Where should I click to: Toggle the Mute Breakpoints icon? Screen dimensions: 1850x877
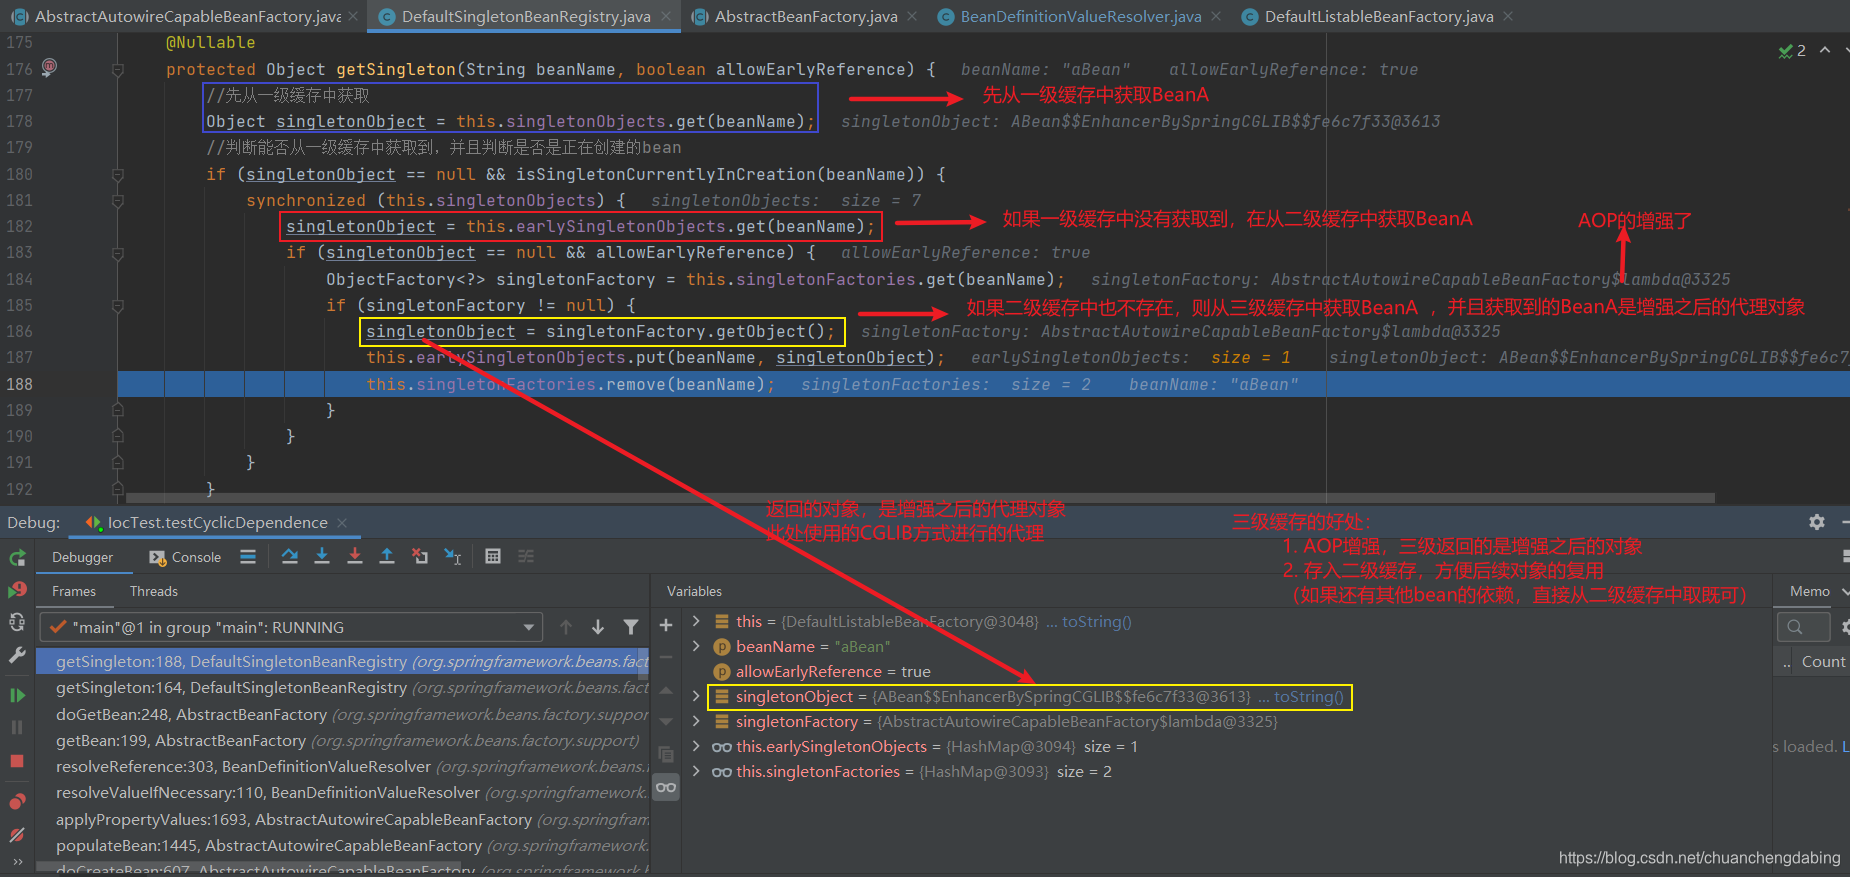(17, 835)
